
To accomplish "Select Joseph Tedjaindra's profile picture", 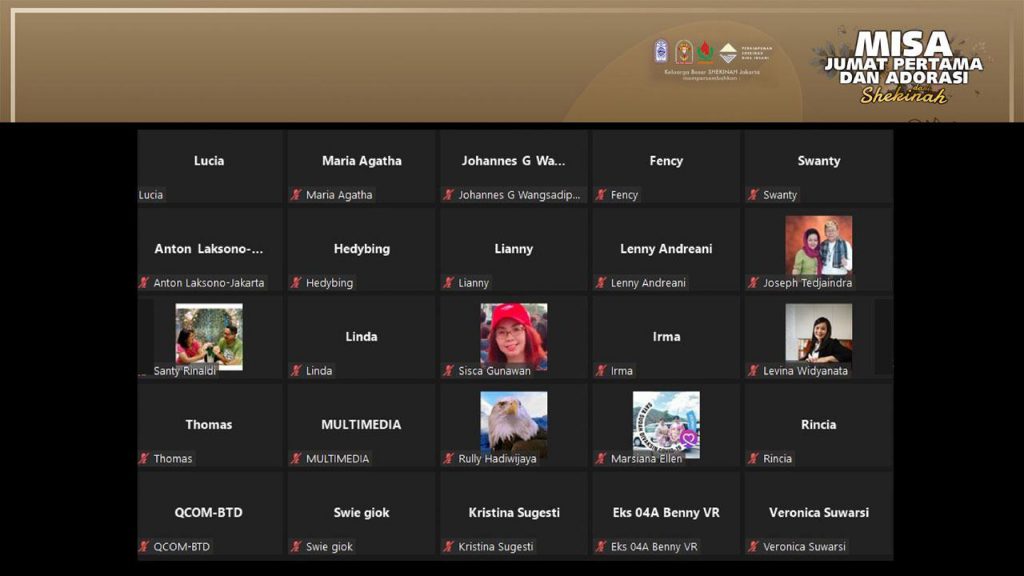I will pos(818,245).
